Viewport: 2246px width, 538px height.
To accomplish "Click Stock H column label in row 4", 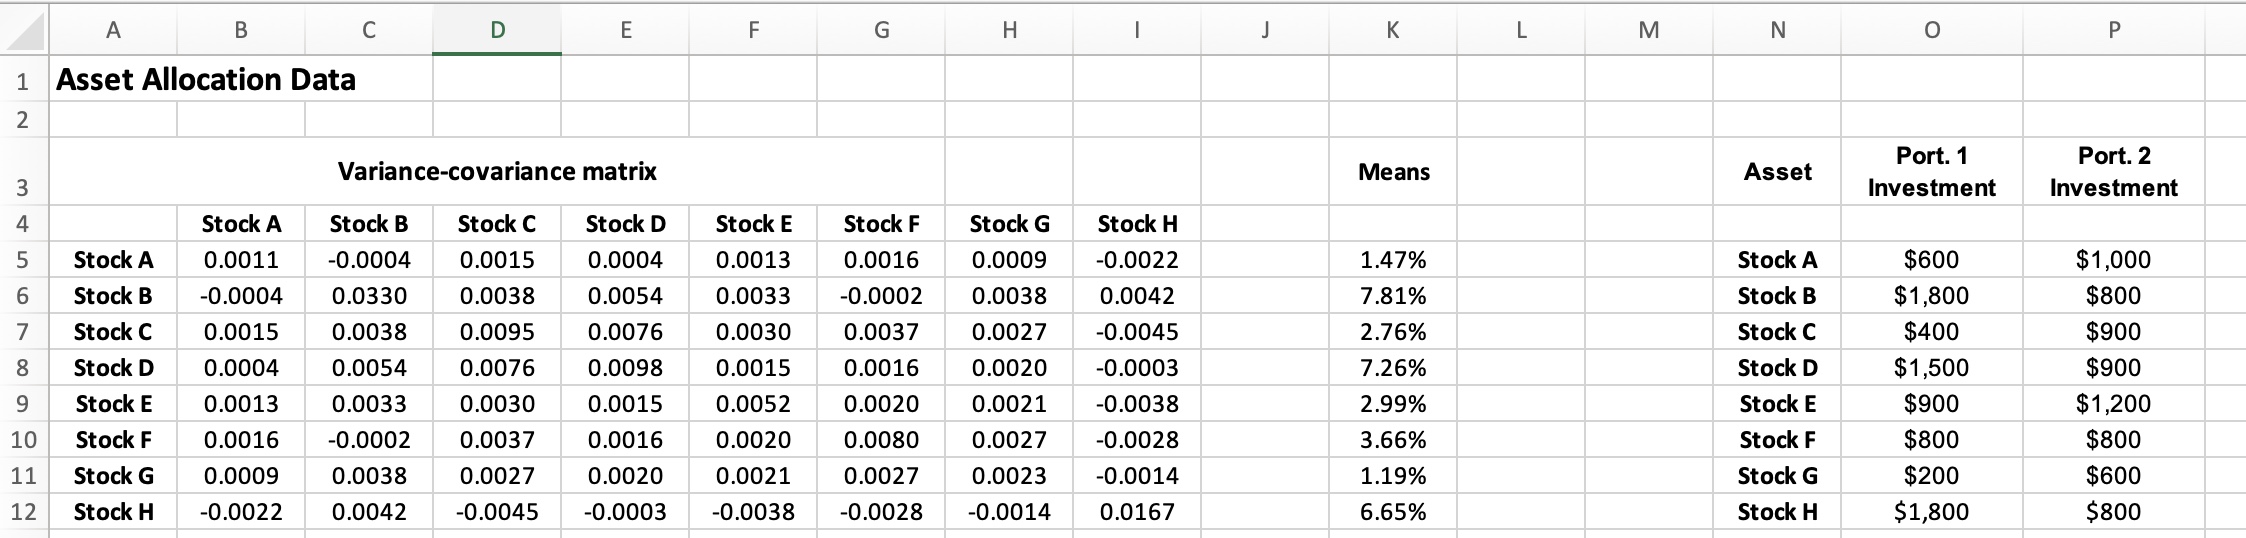I will (x=1137, y=224).
